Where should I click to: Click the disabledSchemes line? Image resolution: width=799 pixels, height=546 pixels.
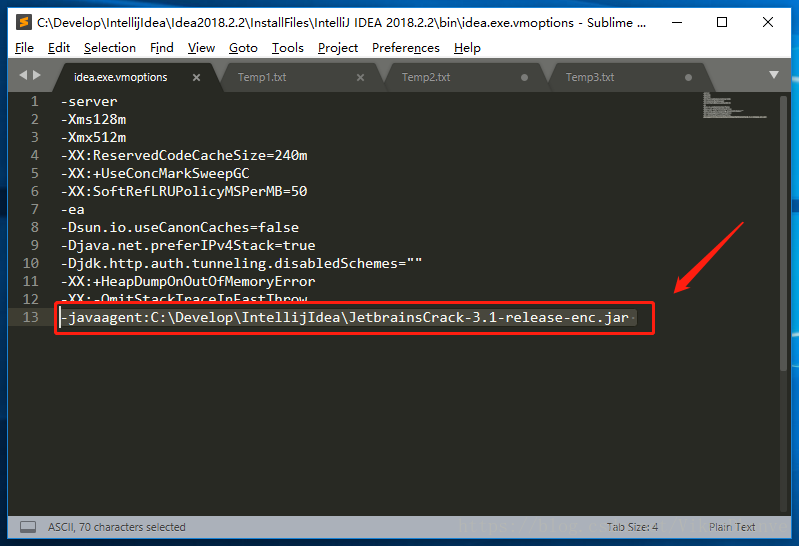coord(242,264)
